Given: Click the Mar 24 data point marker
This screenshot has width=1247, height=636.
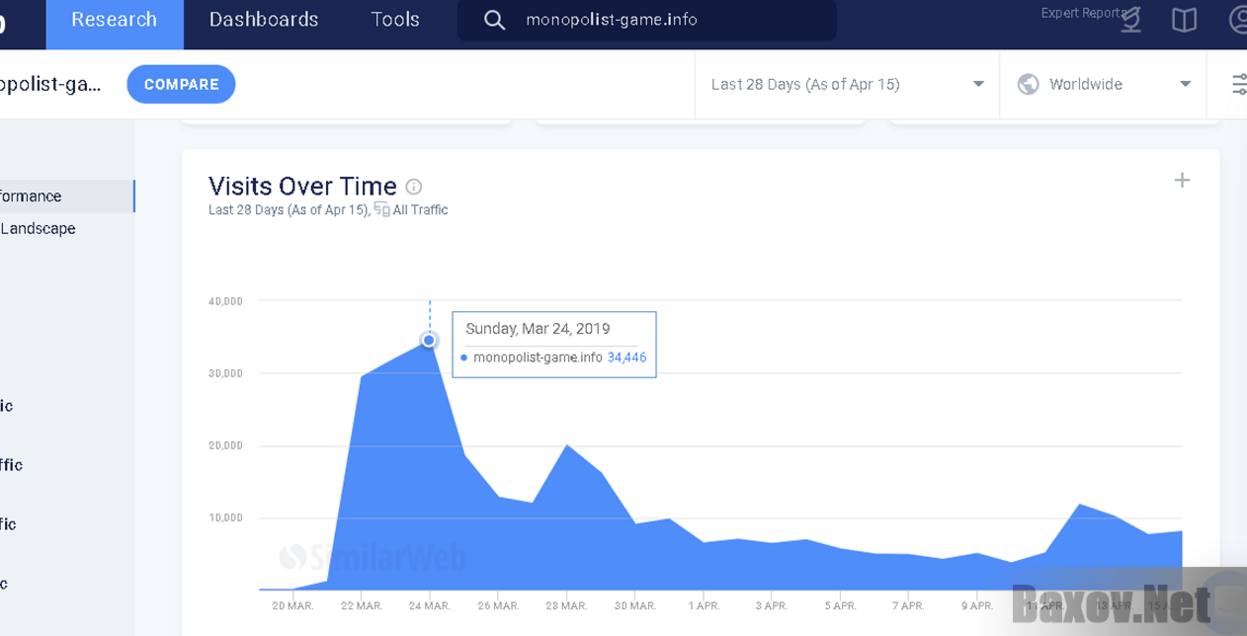Looking at the screenshot, I should pyautogui.click(x=429, y=340).
